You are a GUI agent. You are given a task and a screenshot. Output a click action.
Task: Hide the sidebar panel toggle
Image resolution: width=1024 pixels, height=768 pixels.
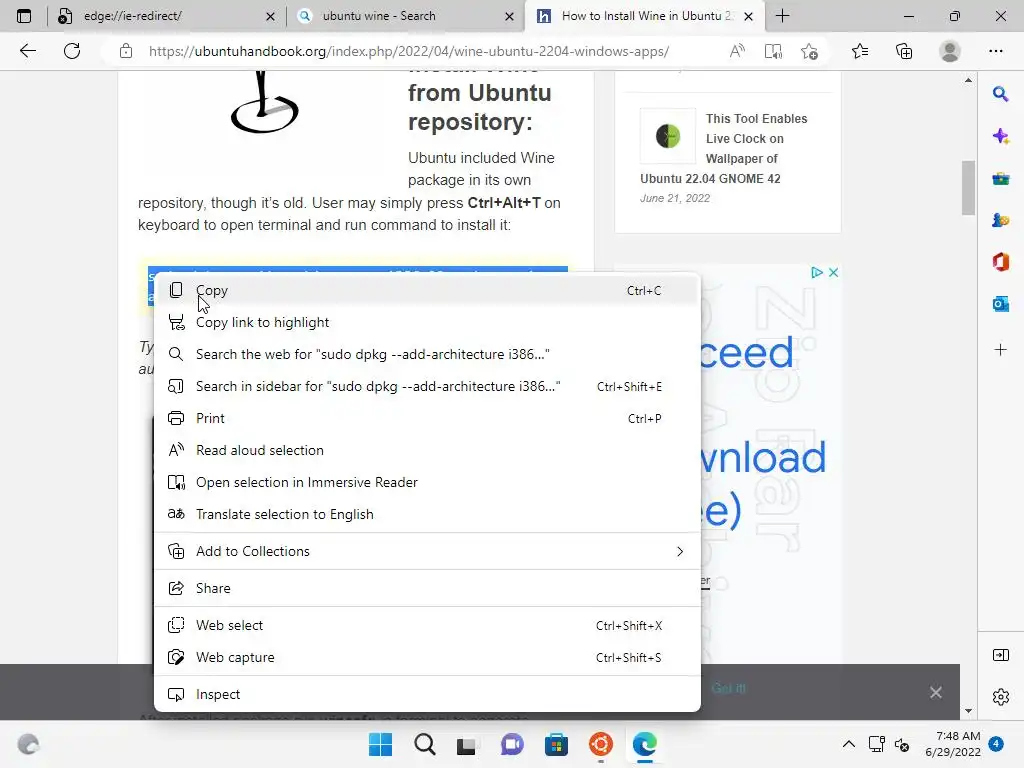pos(1000,655)
